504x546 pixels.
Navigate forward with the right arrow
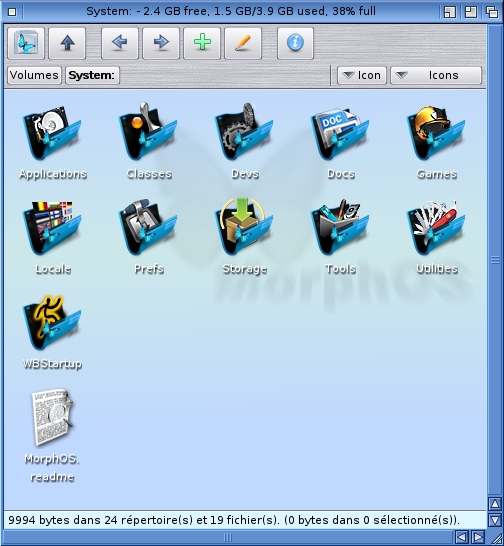point(161,43)
